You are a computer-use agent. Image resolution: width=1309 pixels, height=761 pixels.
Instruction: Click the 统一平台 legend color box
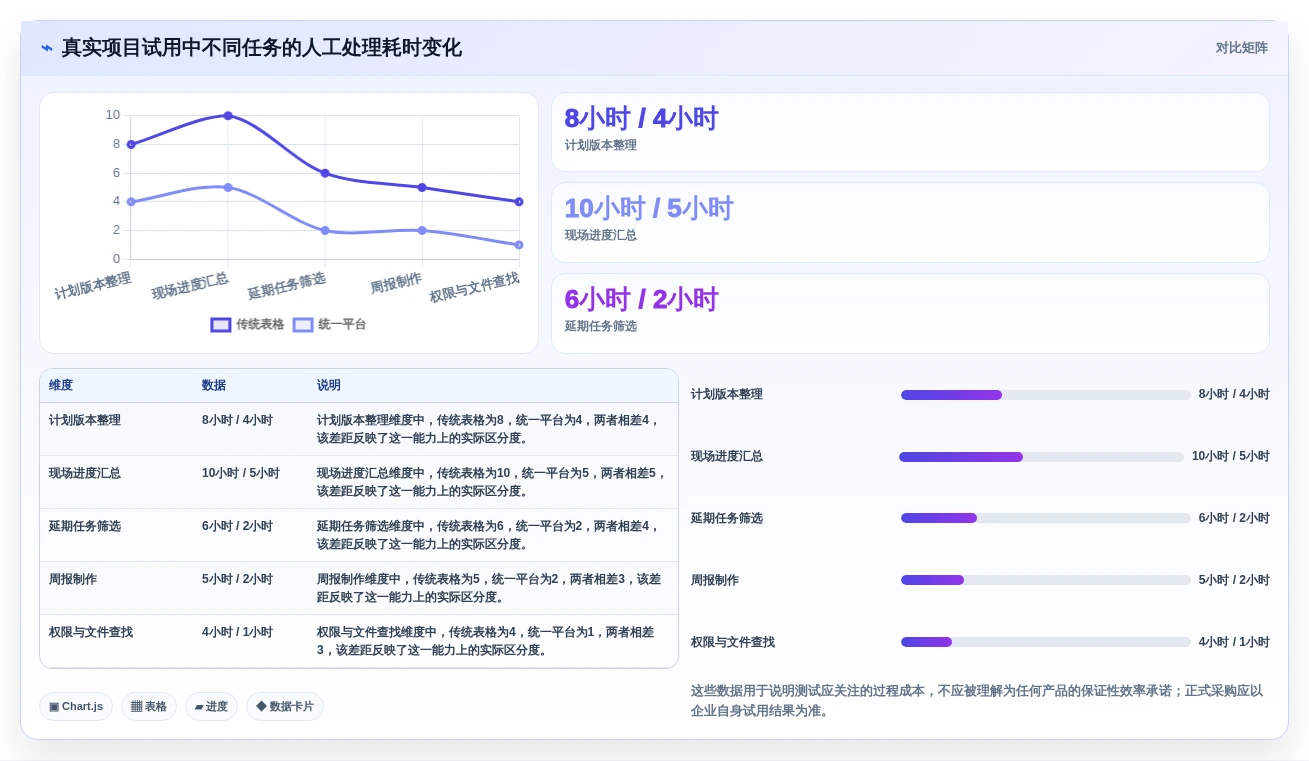click(303, 325)
